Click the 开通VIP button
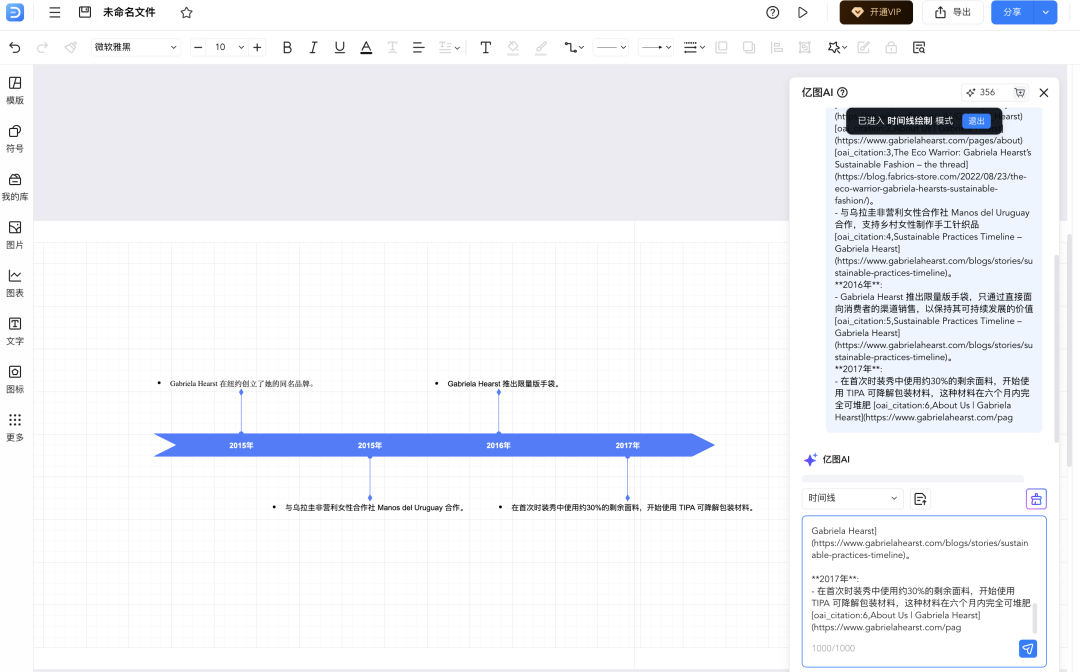 tap(876, 12)
